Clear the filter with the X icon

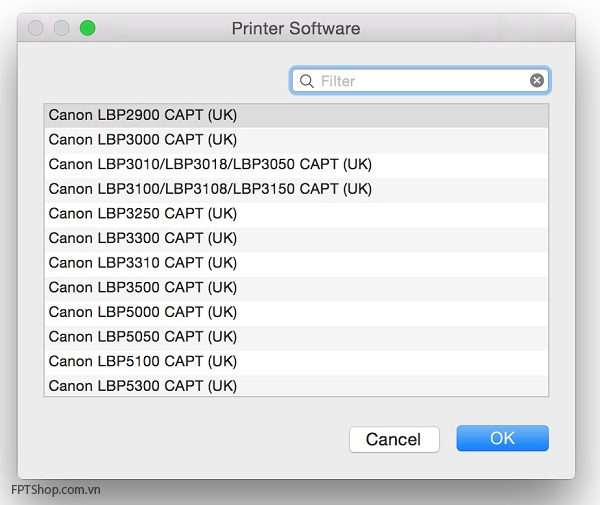(537, 80)
